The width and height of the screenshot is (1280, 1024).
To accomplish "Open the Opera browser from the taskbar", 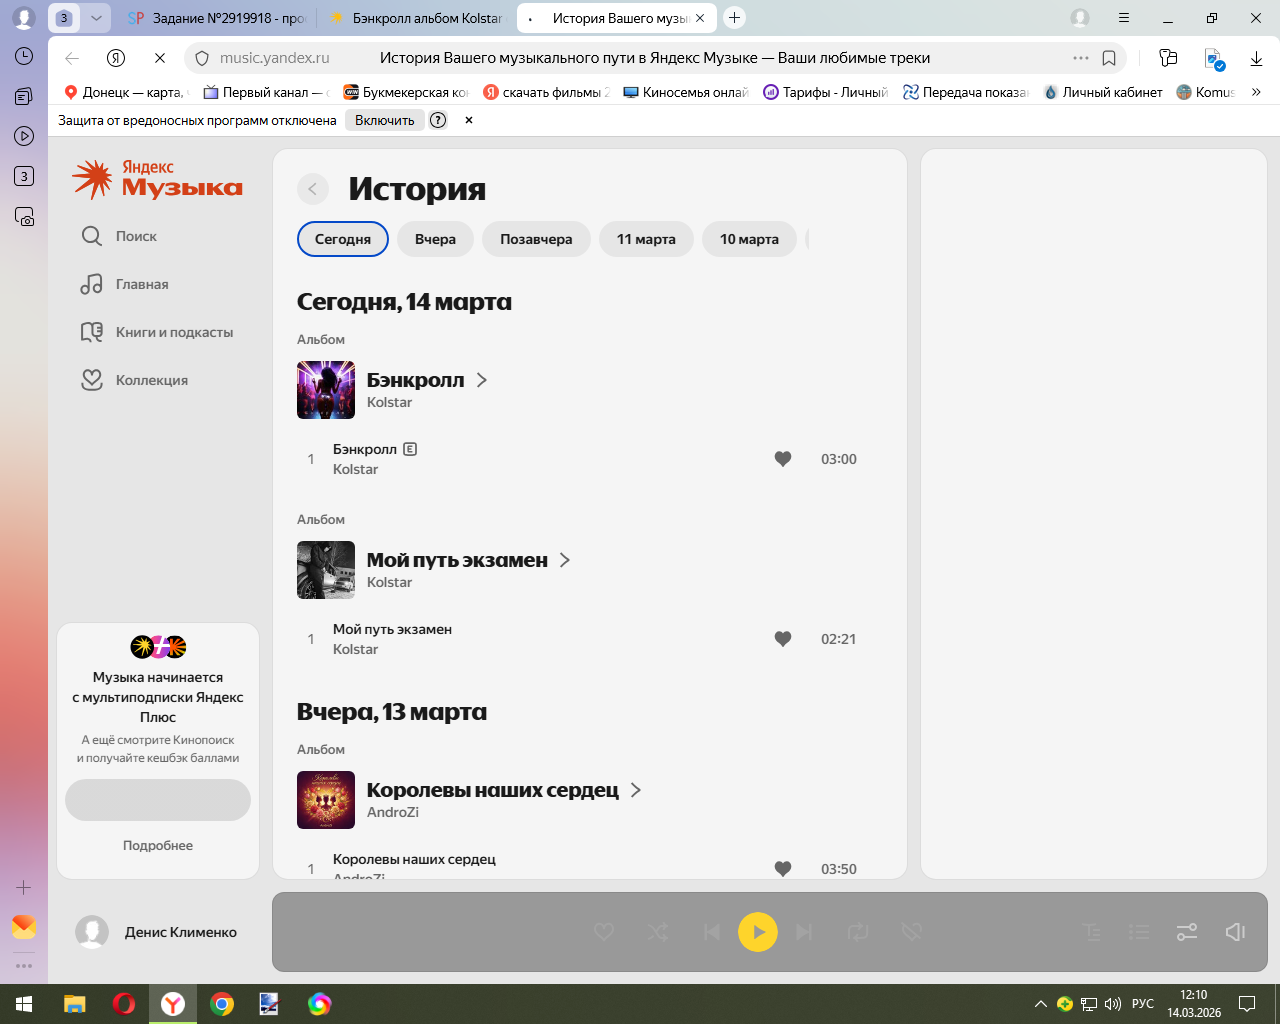I will (124, 1004).
